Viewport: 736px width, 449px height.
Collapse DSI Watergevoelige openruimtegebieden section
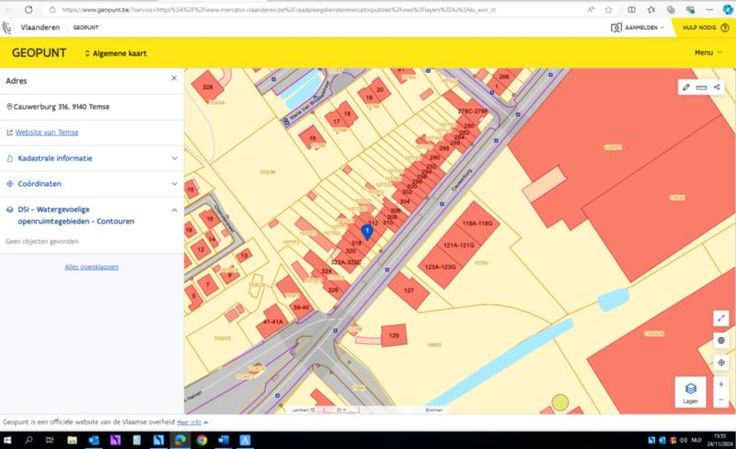pos(174,210)
